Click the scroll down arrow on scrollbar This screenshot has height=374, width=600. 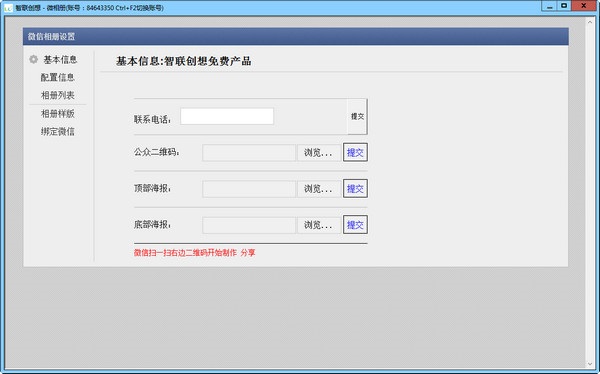(590, 364)
